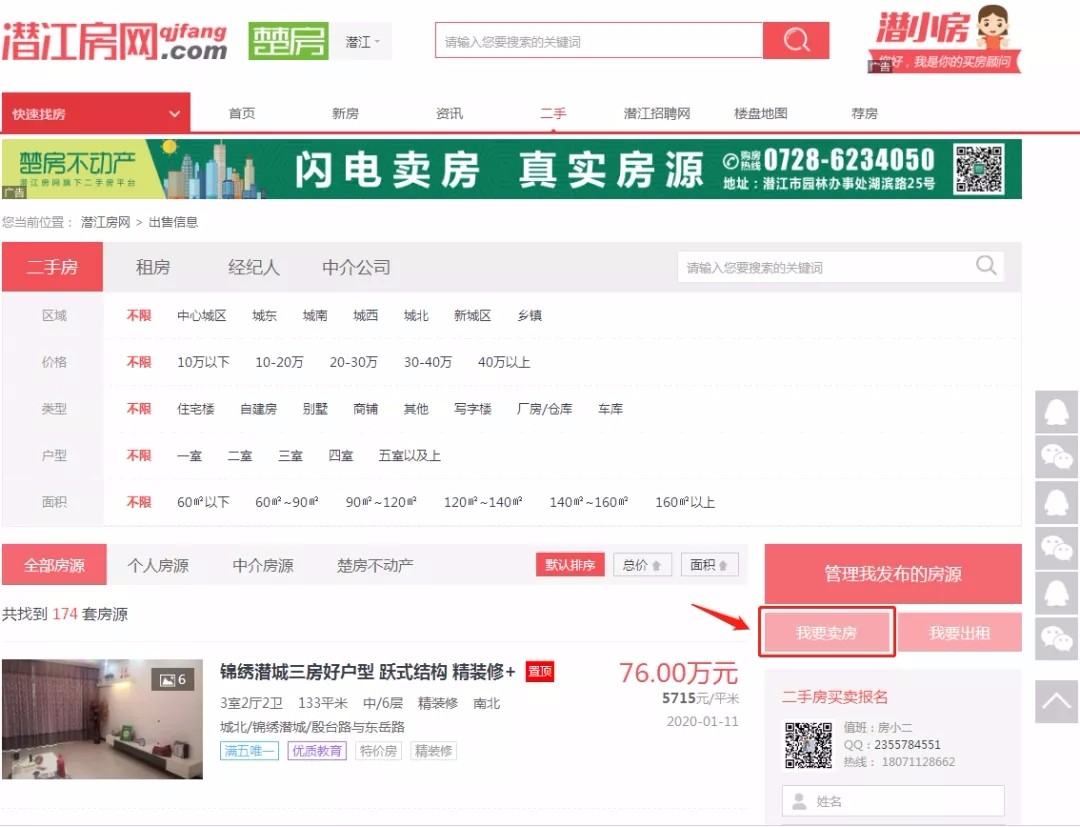This screenshot has width=1080, height=827.
Task: Open the 潜江 city dropdown
Action: point(362,42)
